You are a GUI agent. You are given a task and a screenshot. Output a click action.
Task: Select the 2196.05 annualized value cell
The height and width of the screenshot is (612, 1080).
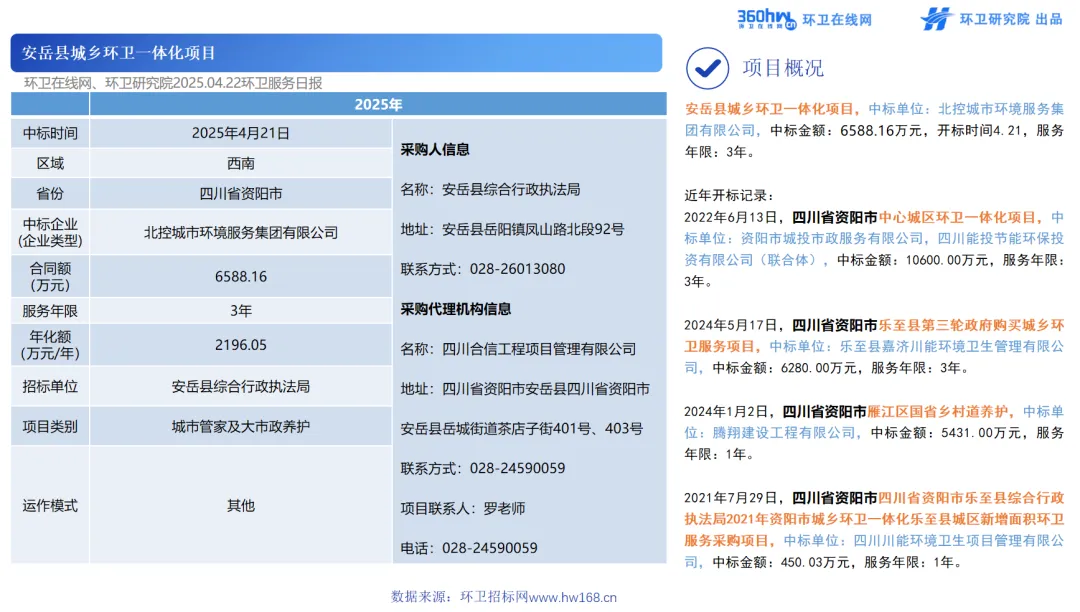[x=240, y=345]
